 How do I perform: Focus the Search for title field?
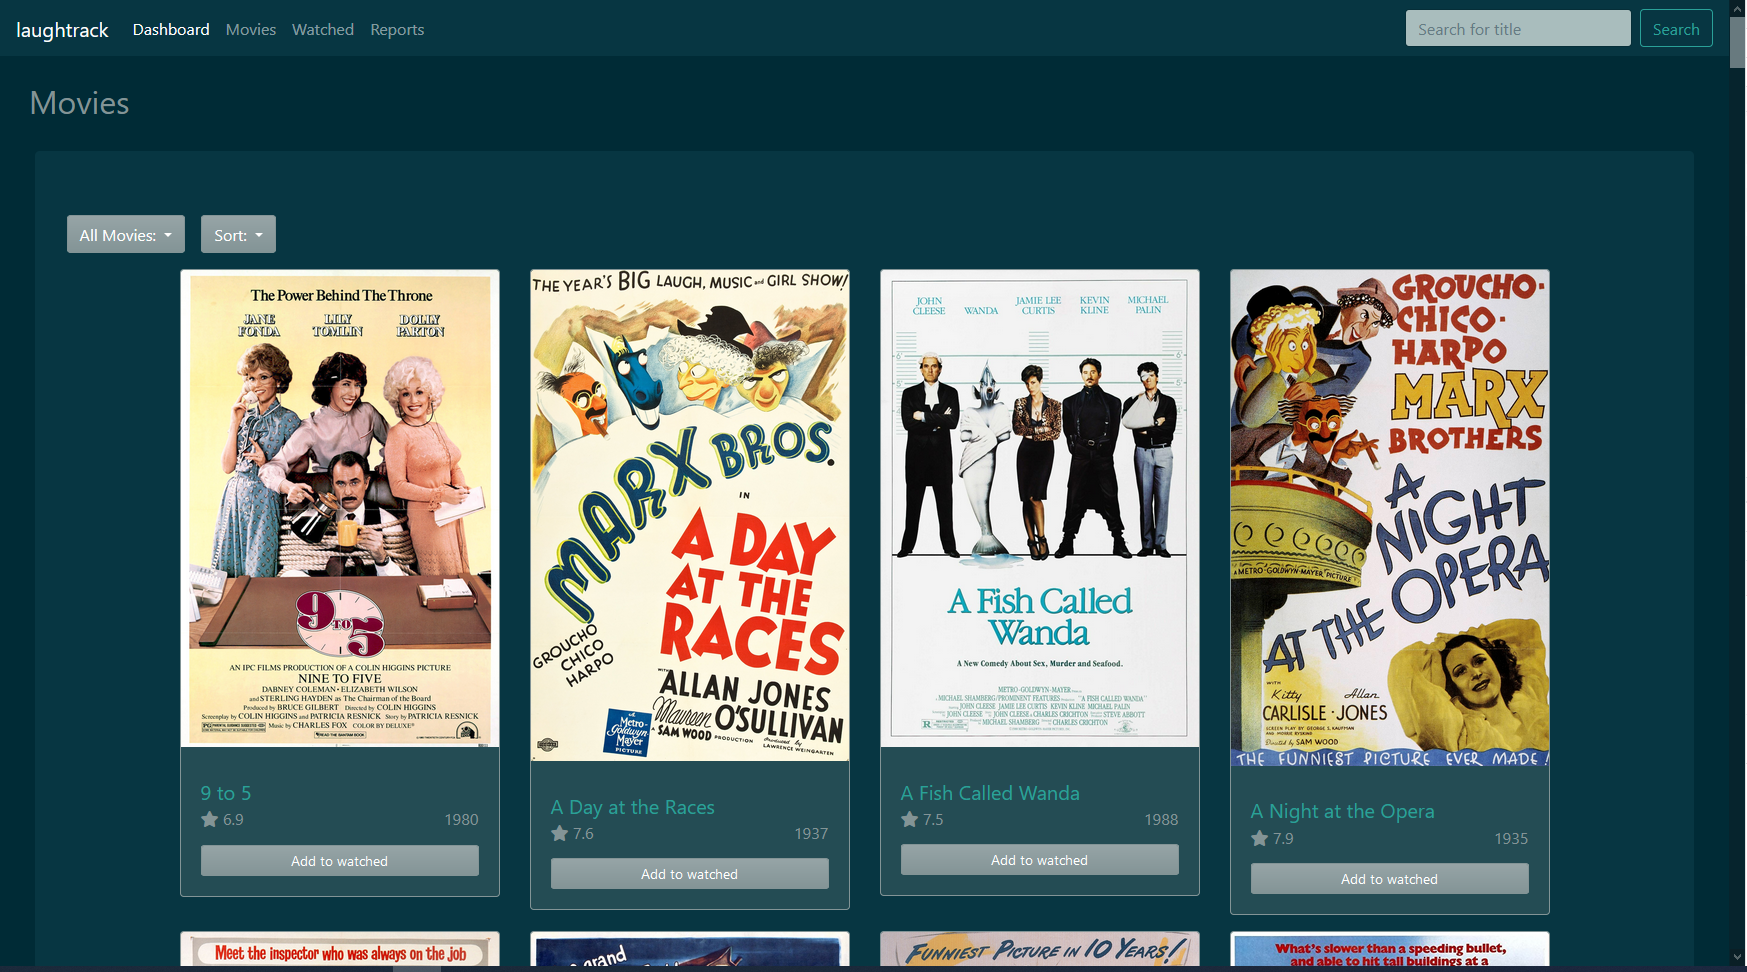[x=1518, y=29]
